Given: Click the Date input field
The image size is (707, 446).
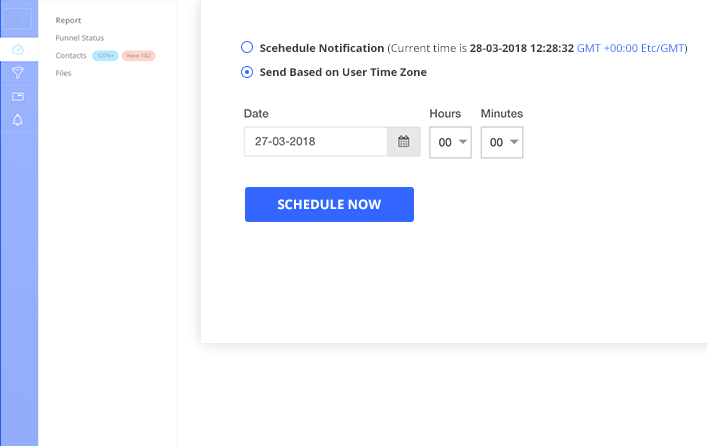Looking at the screenshot, I should pyautogui.click(x=315, y=142).
